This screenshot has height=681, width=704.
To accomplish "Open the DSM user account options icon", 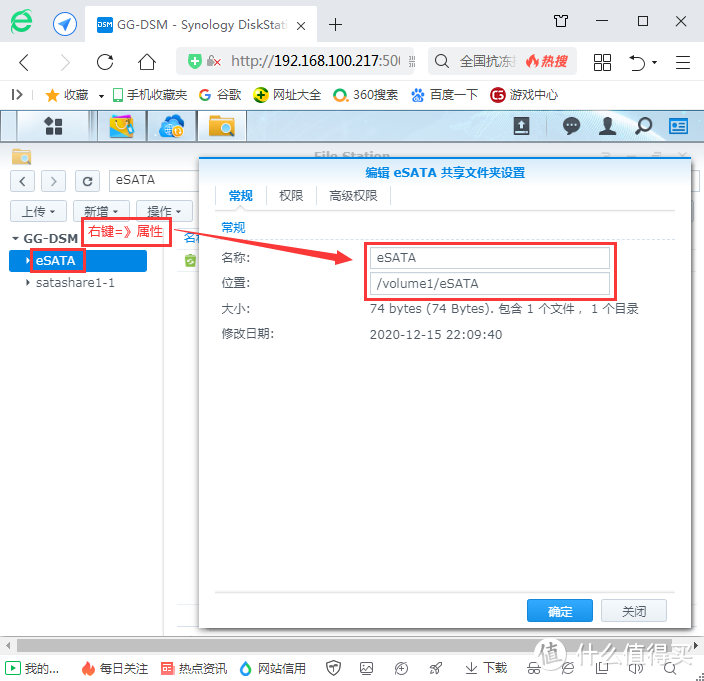I will tap(607, 126).
